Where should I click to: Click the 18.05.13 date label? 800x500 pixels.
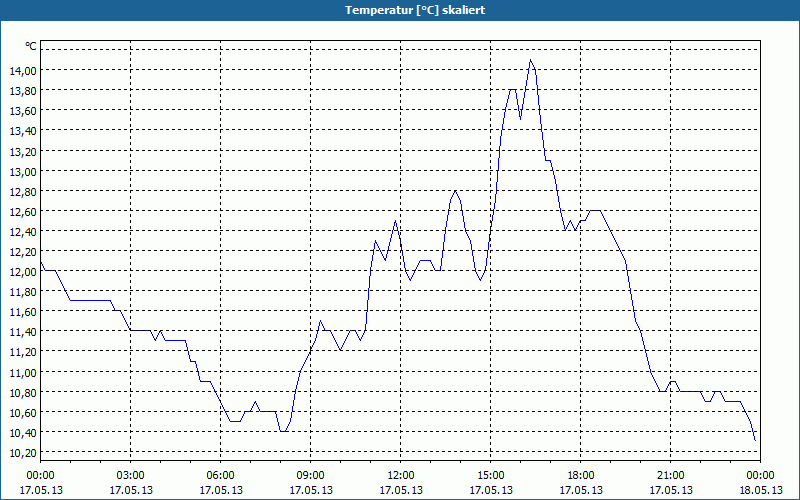(761, 490)
